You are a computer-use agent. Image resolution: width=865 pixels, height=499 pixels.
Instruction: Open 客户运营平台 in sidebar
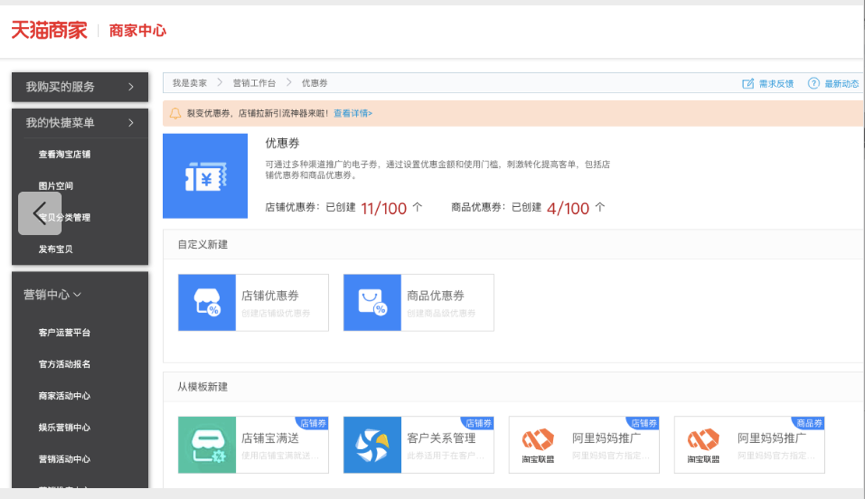point(64,332)
